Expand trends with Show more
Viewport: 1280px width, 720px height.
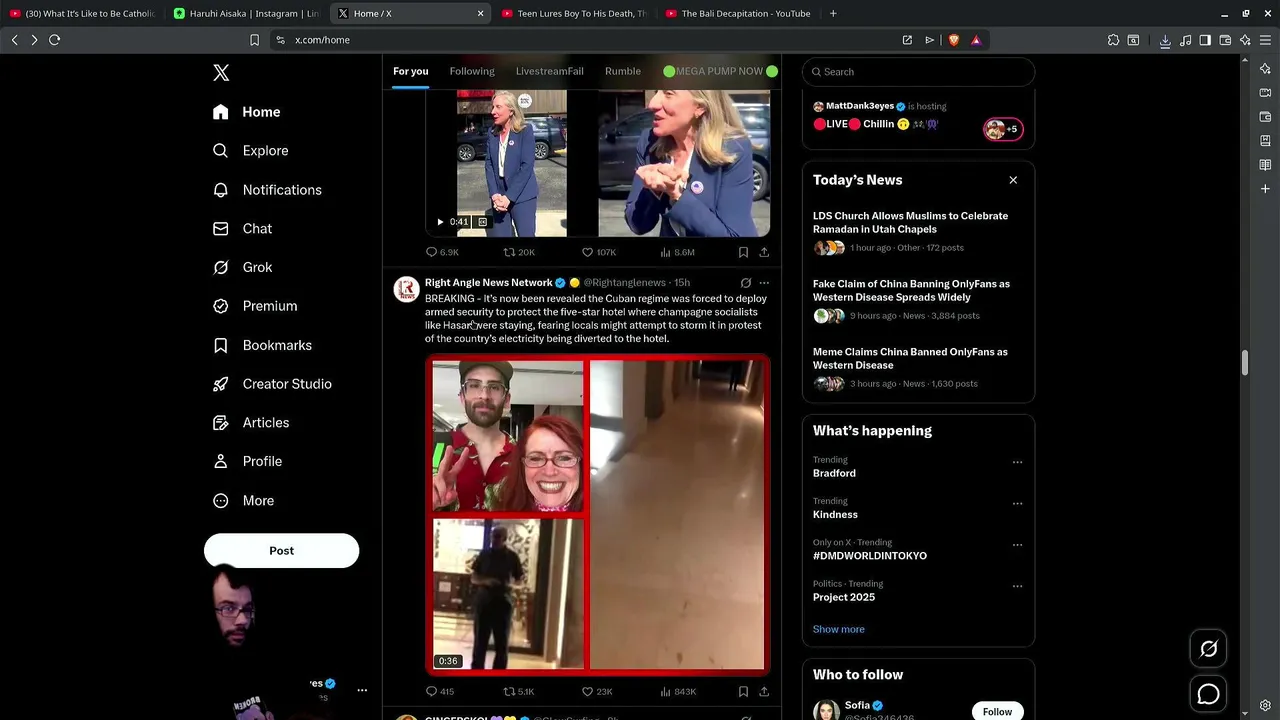(x=838, y=629)
